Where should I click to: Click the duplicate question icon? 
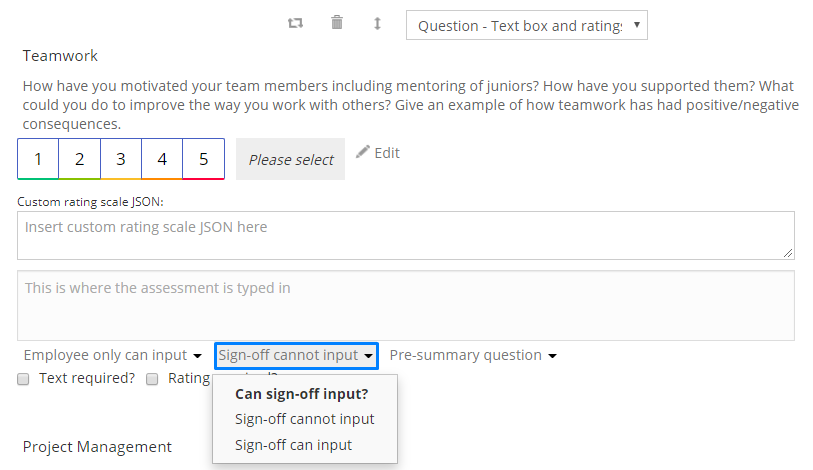pos(296,23)
